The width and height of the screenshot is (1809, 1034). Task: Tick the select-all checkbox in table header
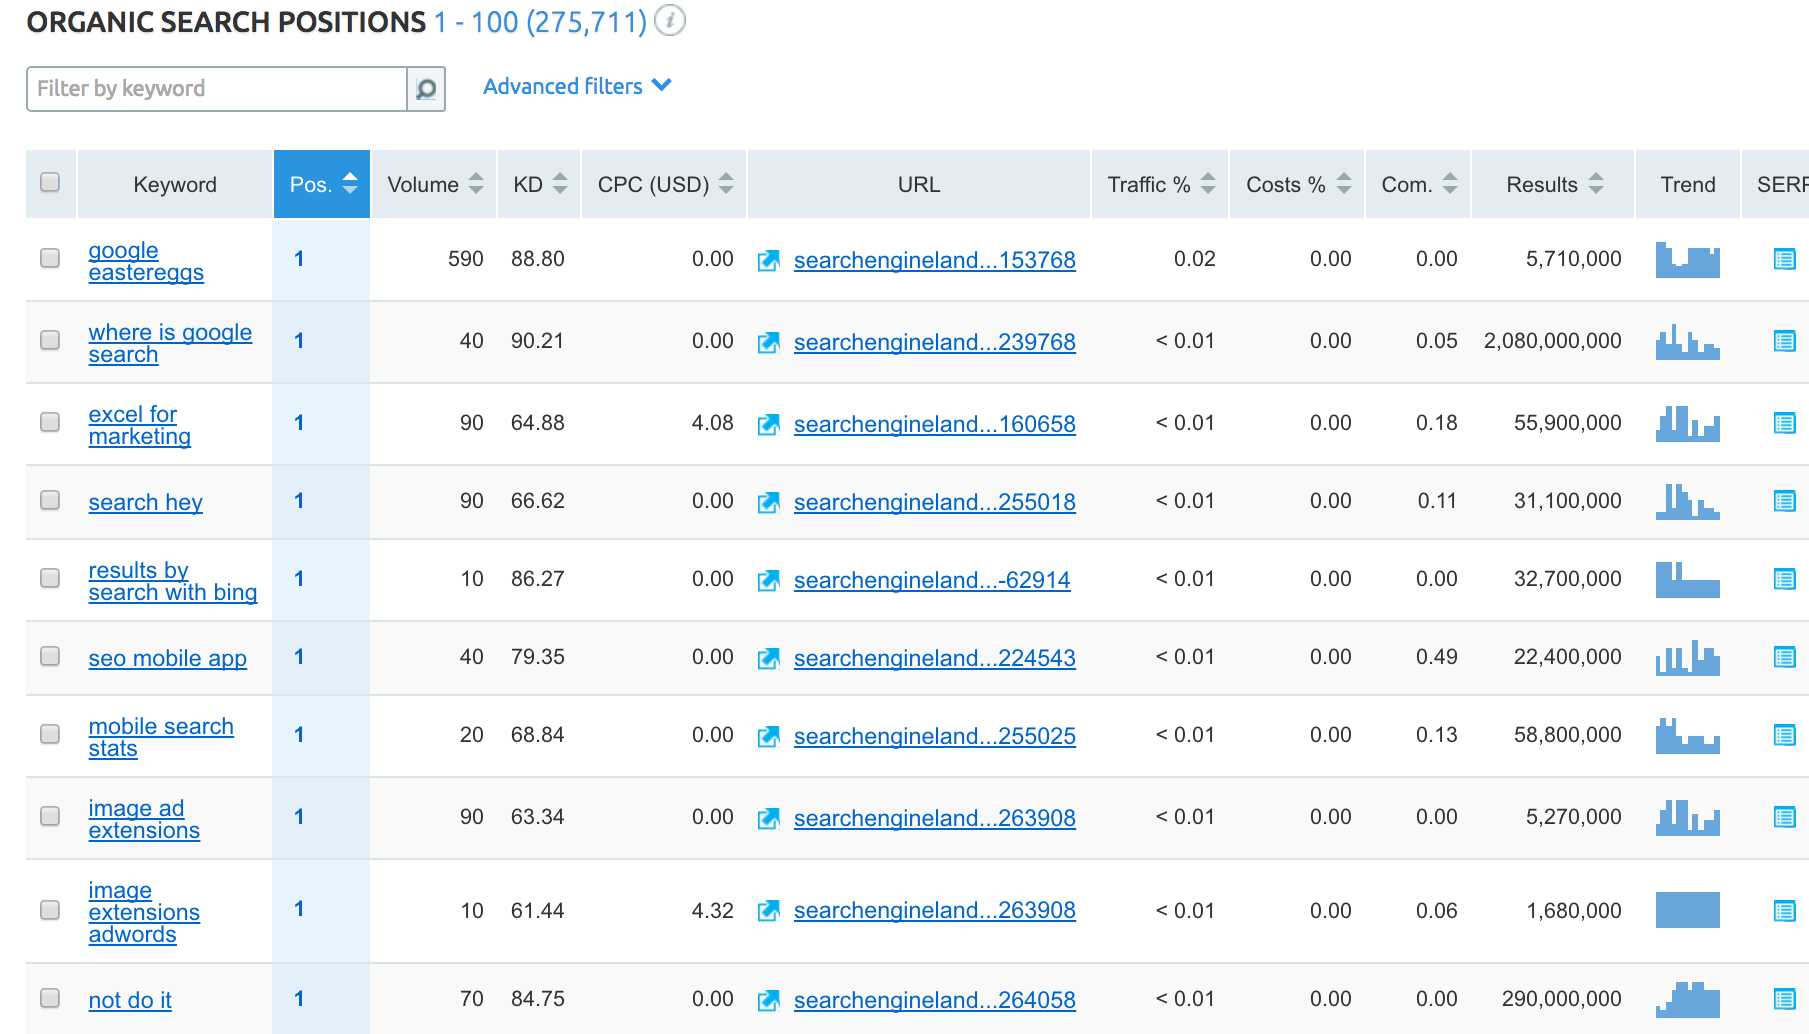point(50,182)
